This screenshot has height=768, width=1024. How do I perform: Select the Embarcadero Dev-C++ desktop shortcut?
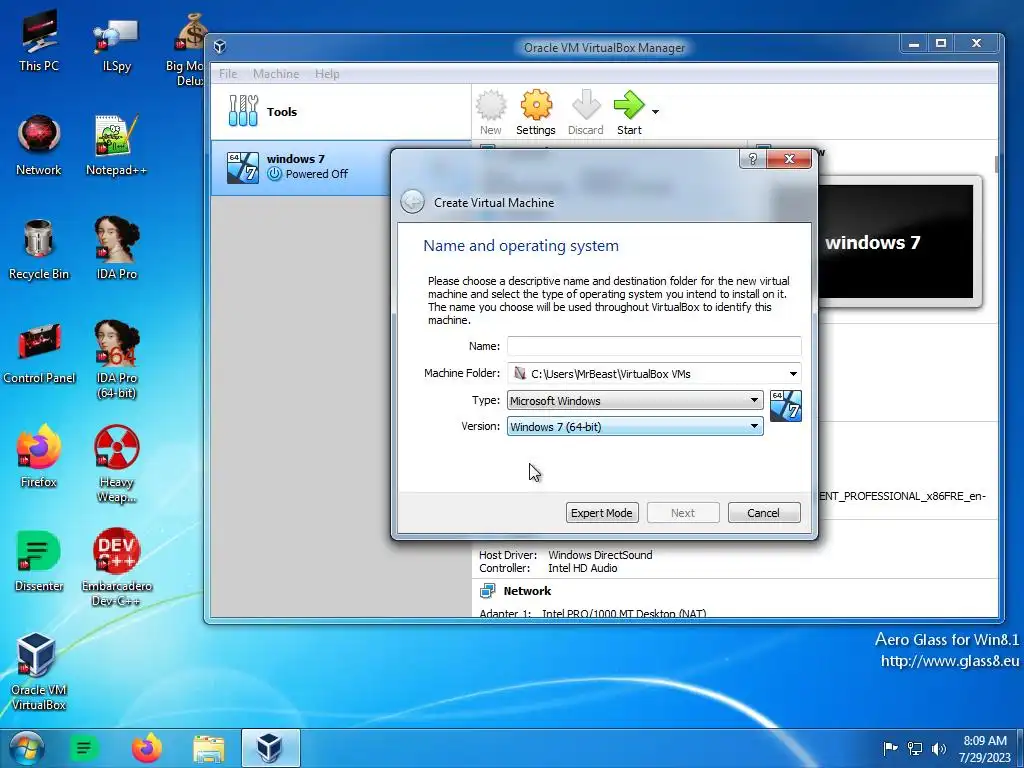116,567
